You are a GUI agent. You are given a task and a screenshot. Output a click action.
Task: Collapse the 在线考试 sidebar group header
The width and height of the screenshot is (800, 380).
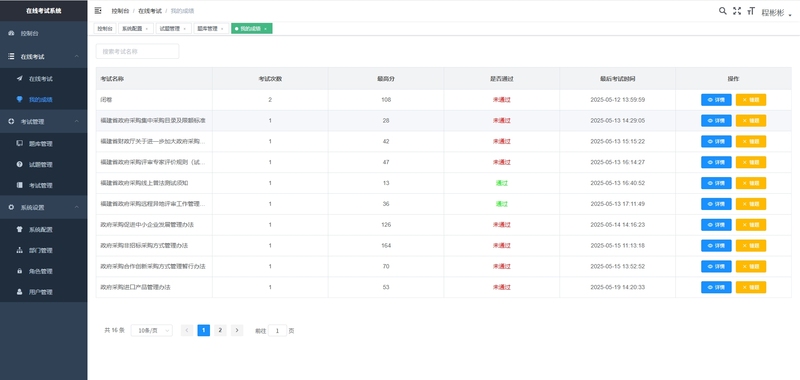[x=43, y=57]
